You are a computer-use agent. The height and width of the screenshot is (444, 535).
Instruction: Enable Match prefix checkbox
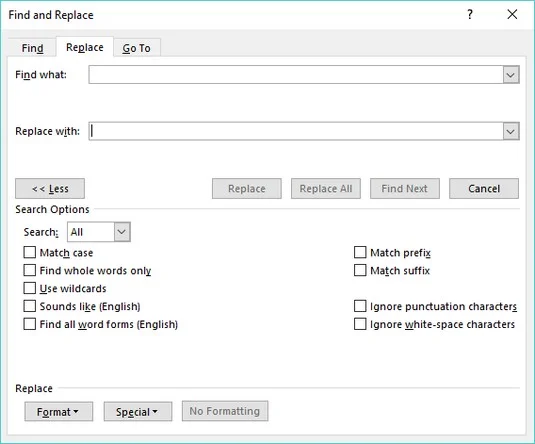point(360,253)
